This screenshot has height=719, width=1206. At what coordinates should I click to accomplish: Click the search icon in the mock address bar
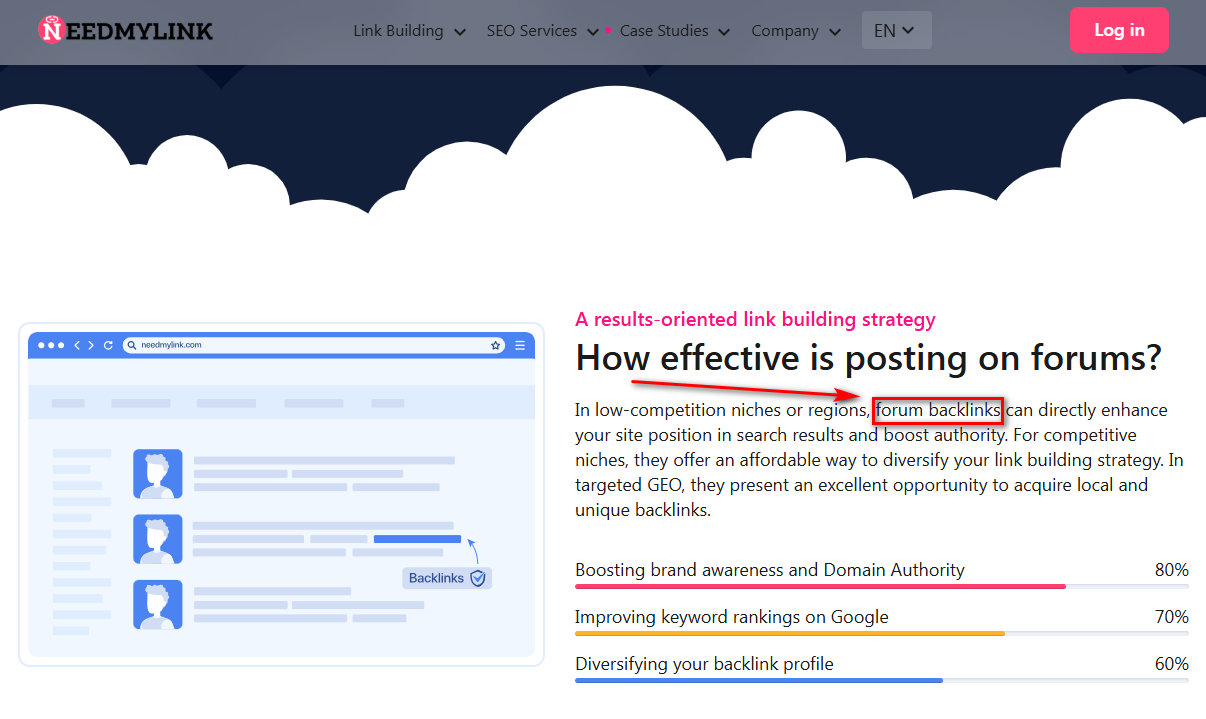point(132,345)
